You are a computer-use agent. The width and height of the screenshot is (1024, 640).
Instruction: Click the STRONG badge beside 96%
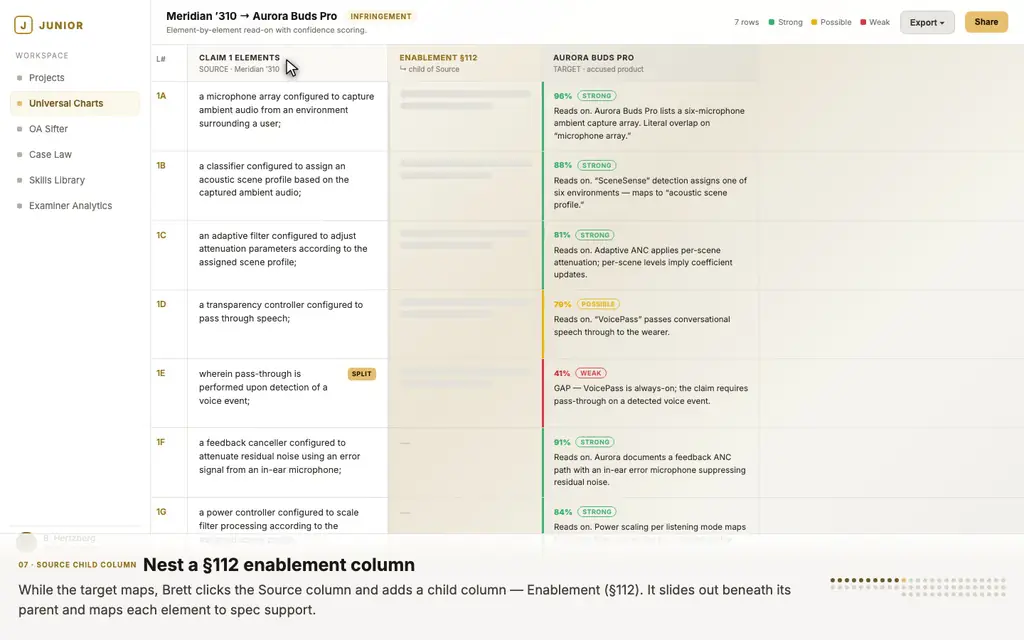tap(596, 96)
